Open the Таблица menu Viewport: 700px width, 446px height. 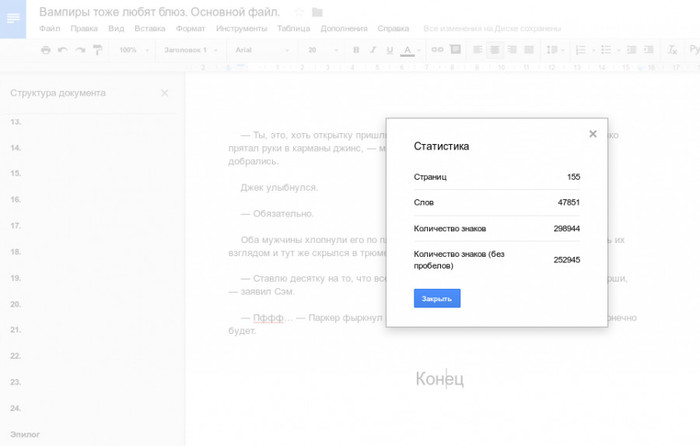click(x=294, y=29)
